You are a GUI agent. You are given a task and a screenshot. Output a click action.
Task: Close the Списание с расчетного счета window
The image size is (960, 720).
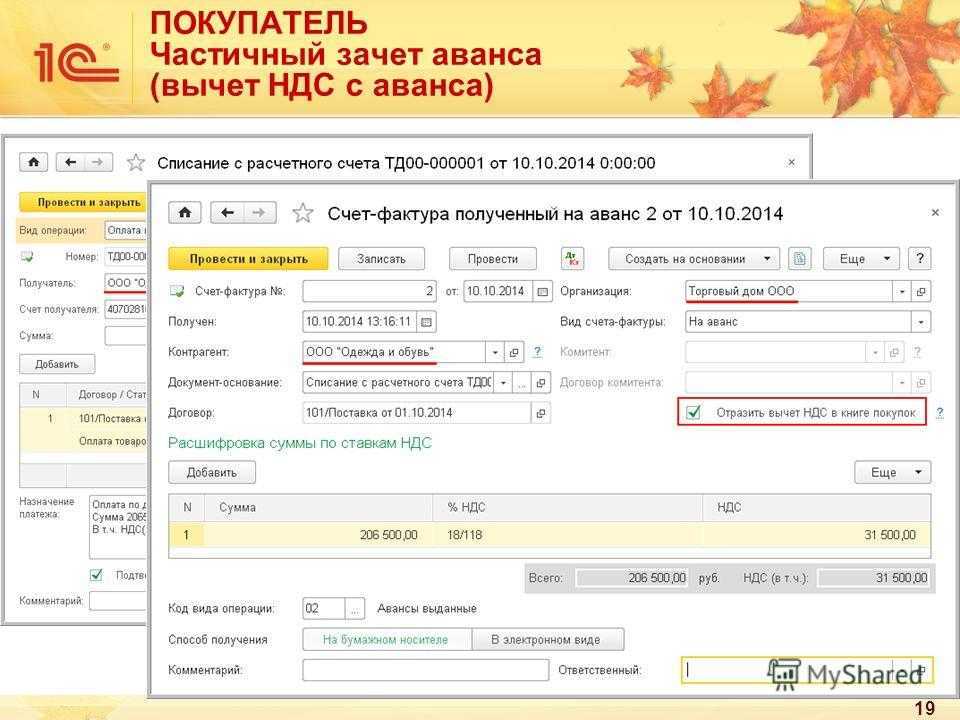(791, 162)
